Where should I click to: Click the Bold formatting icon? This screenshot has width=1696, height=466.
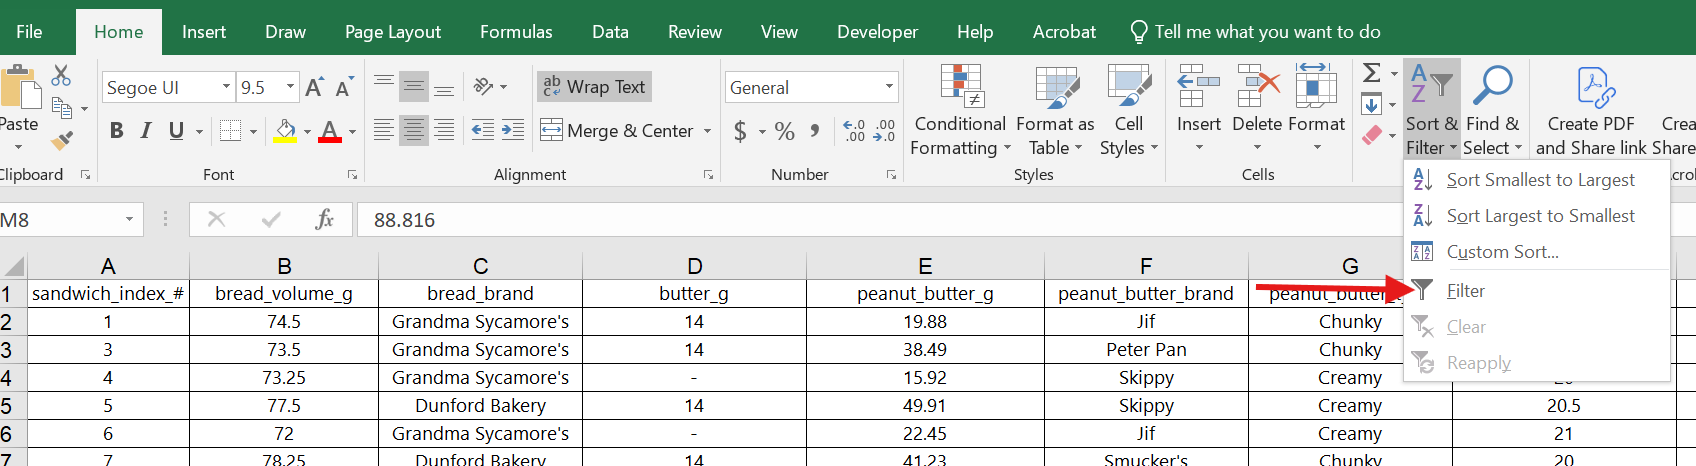[x=117, y=131]
